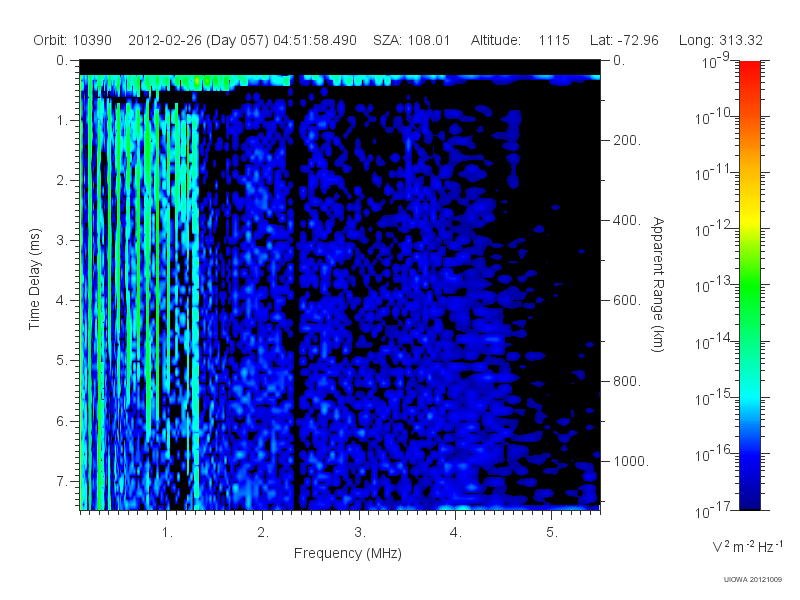Click the Altitude: 1115 label
This screenshot has width=800, height=600.
[520, 40]
